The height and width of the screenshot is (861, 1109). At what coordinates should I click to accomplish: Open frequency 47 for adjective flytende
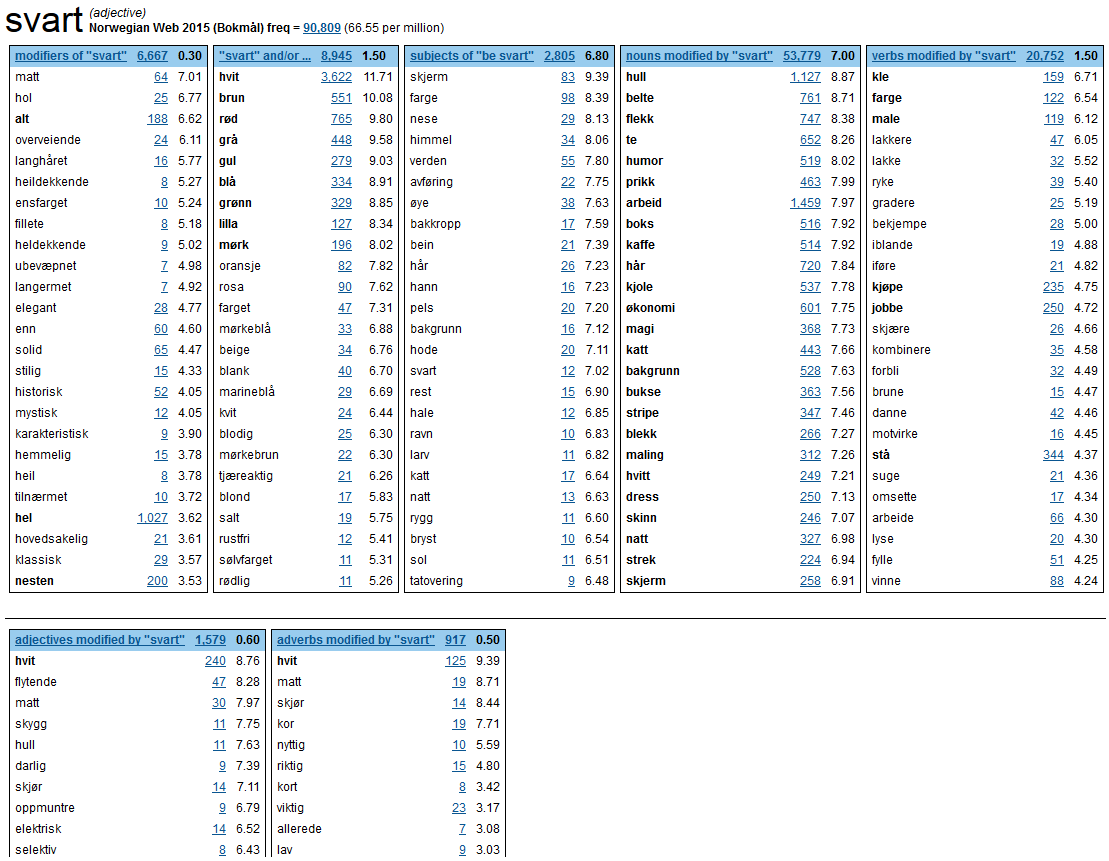coord(219,682)
